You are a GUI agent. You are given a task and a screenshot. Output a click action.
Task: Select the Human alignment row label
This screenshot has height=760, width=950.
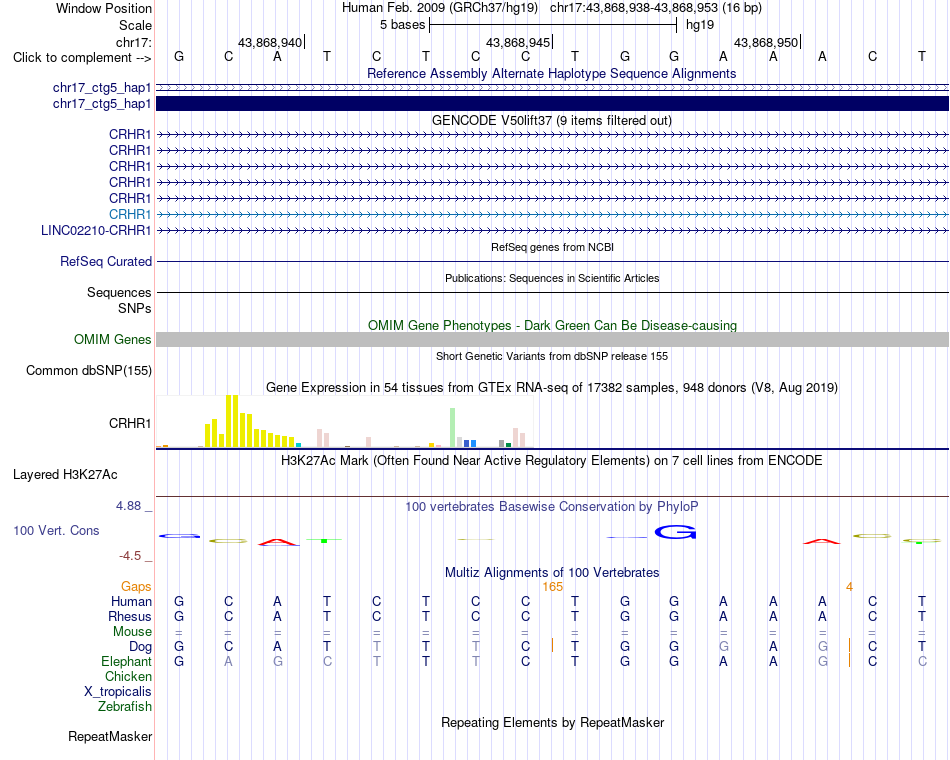point(131,601)
